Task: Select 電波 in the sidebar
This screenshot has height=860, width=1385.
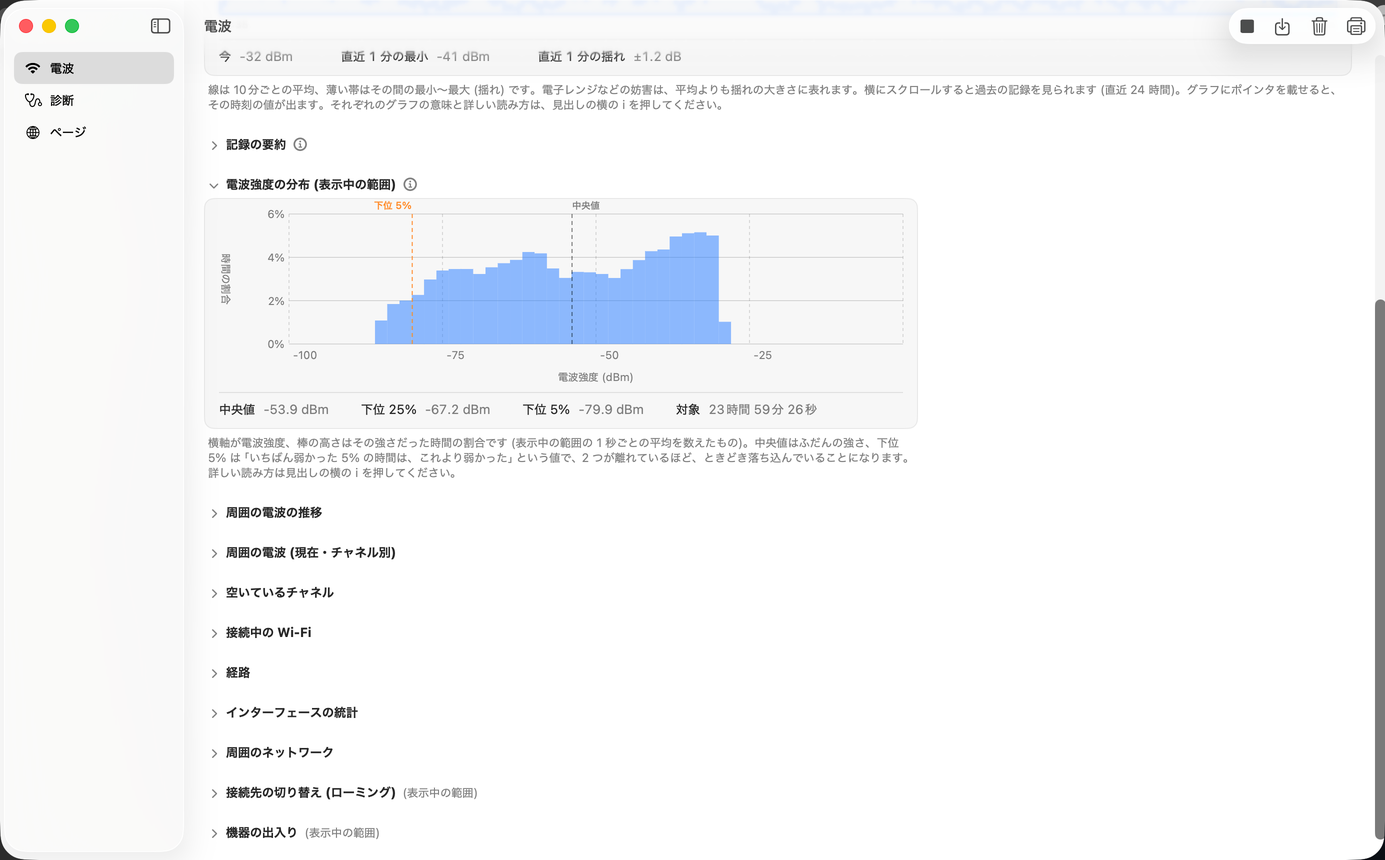Action: (94, 68)
